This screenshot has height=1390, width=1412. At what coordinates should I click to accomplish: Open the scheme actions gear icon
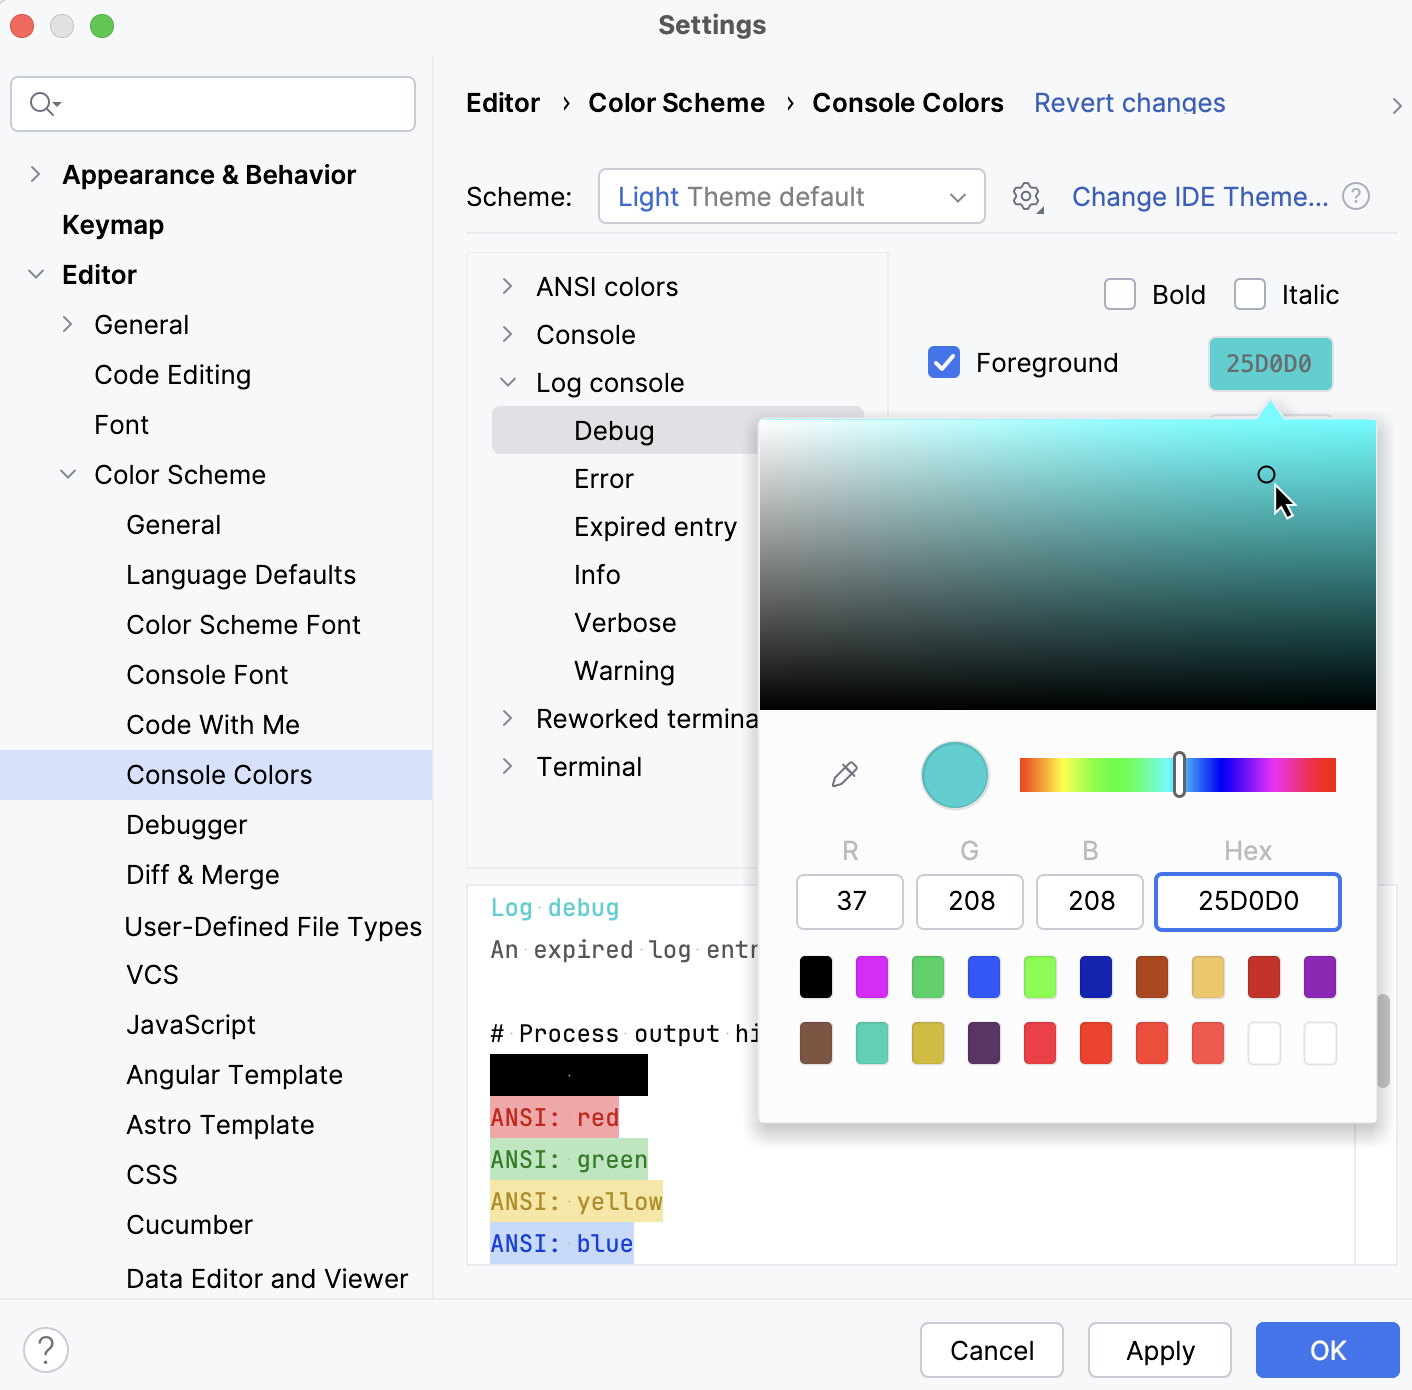pos(1026,196)
